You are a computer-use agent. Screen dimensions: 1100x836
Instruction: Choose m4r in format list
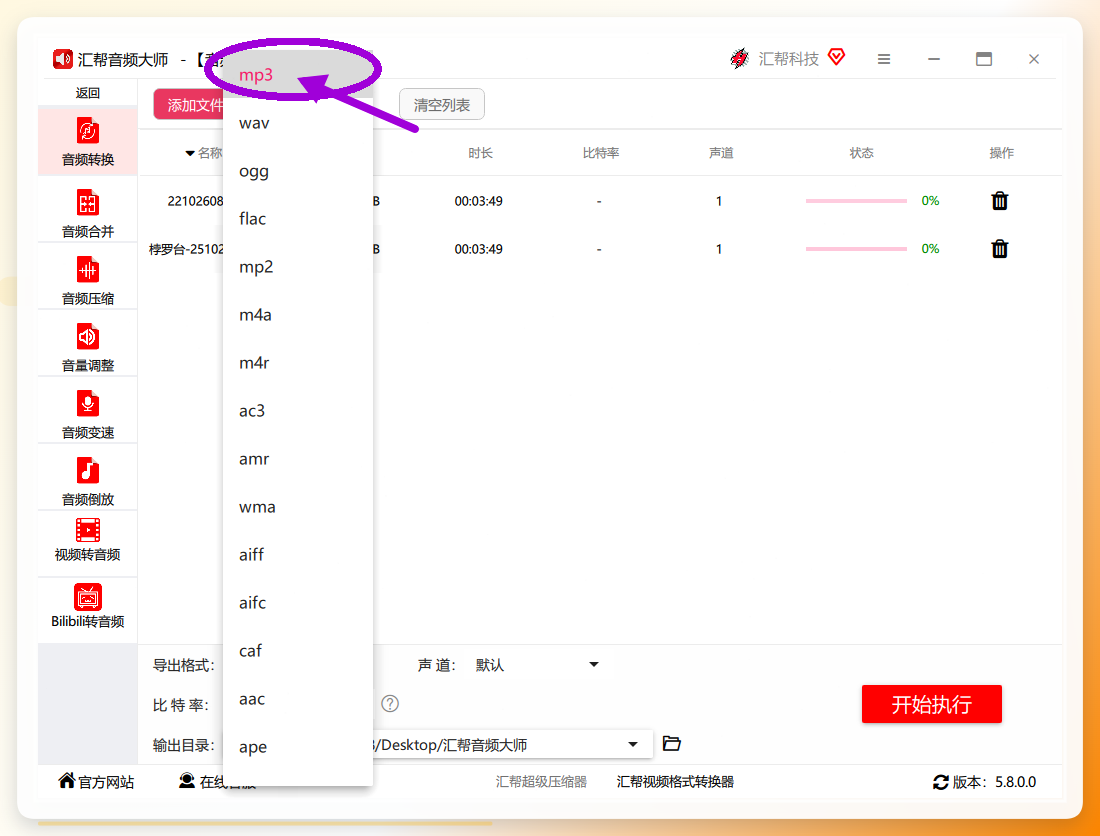coord(297,363)
